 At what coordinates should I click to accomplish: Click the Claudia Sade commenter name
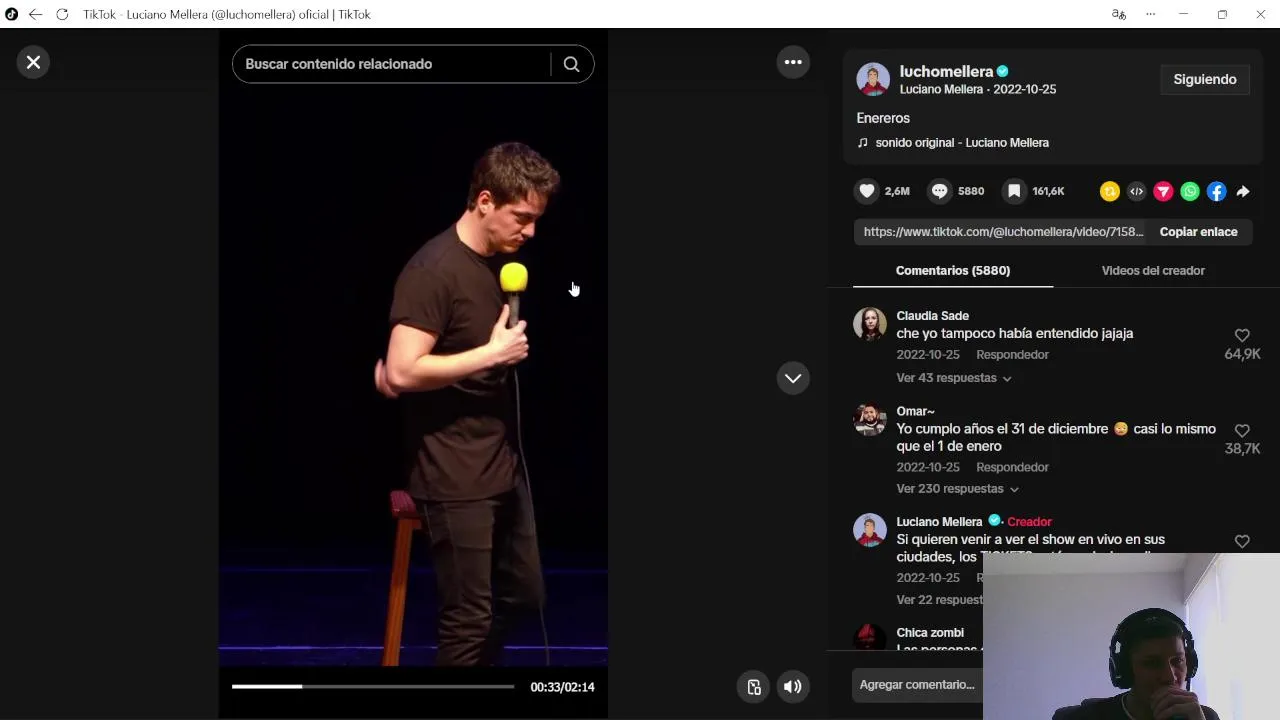point(932,316)
